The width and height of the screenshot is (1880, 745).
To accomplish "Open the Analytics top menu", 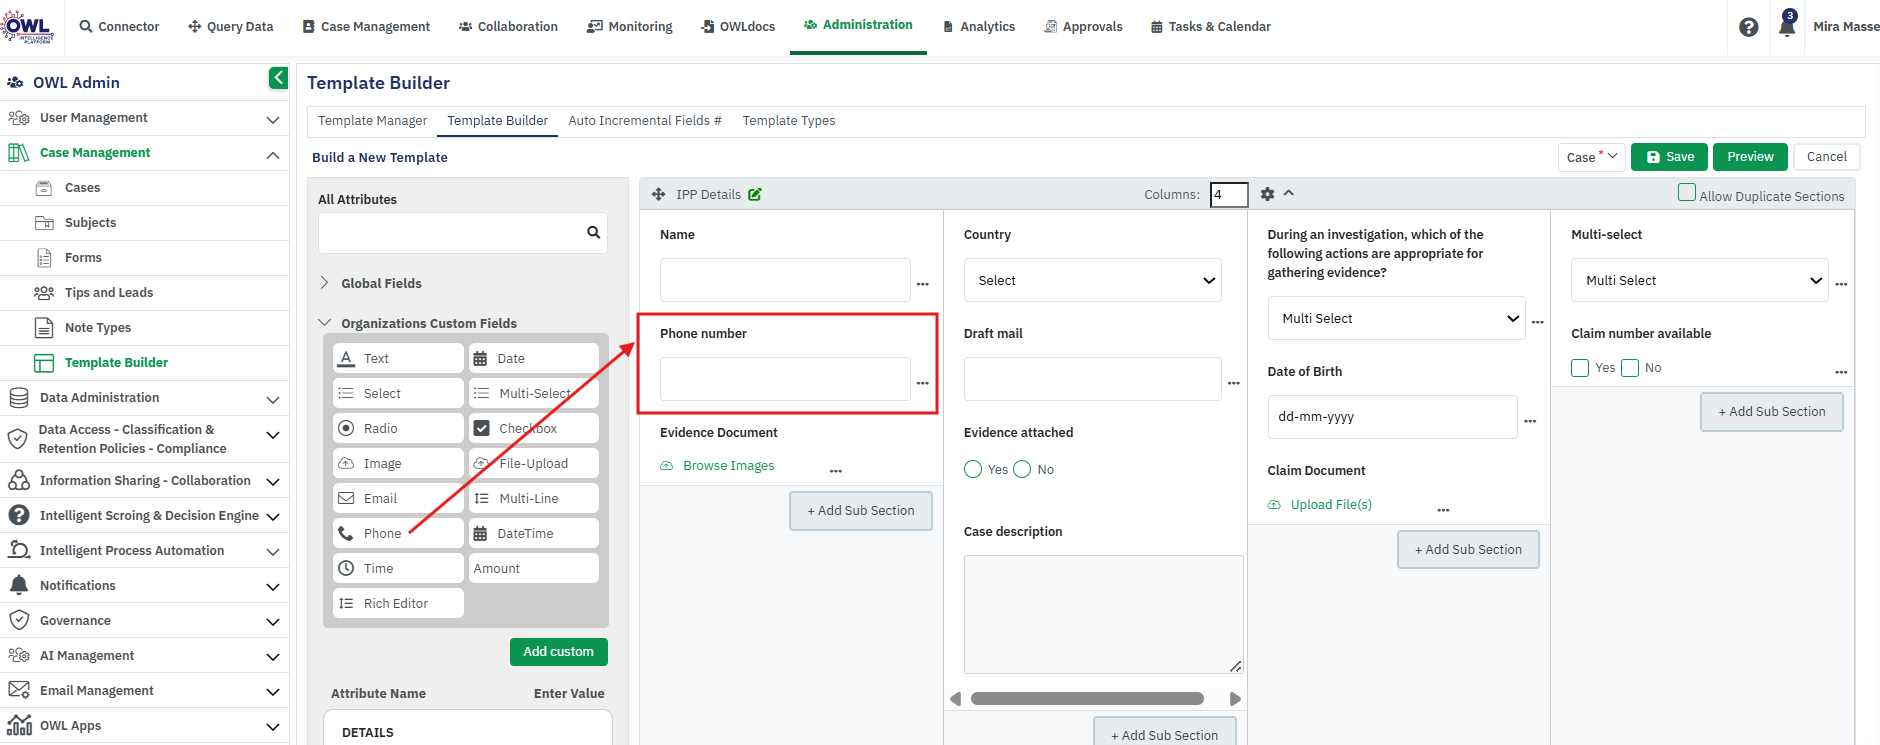I will [x=979, y=27].
